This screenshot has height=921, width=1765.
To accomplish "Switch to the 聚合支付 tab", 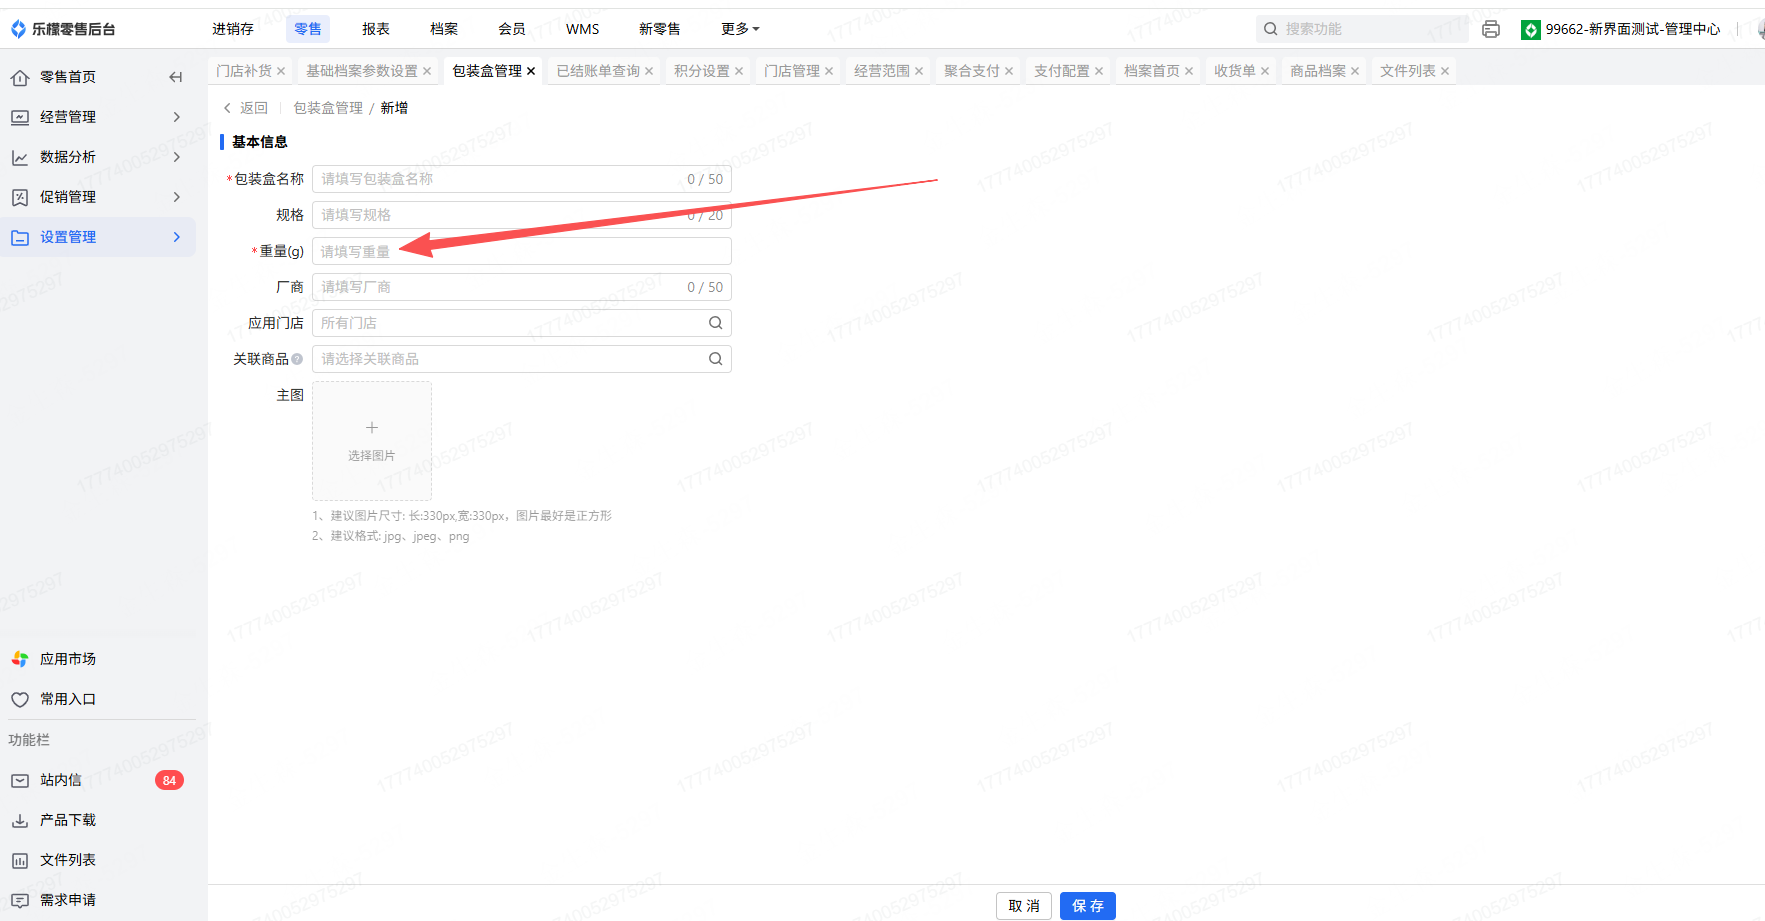I will point(972,71).
